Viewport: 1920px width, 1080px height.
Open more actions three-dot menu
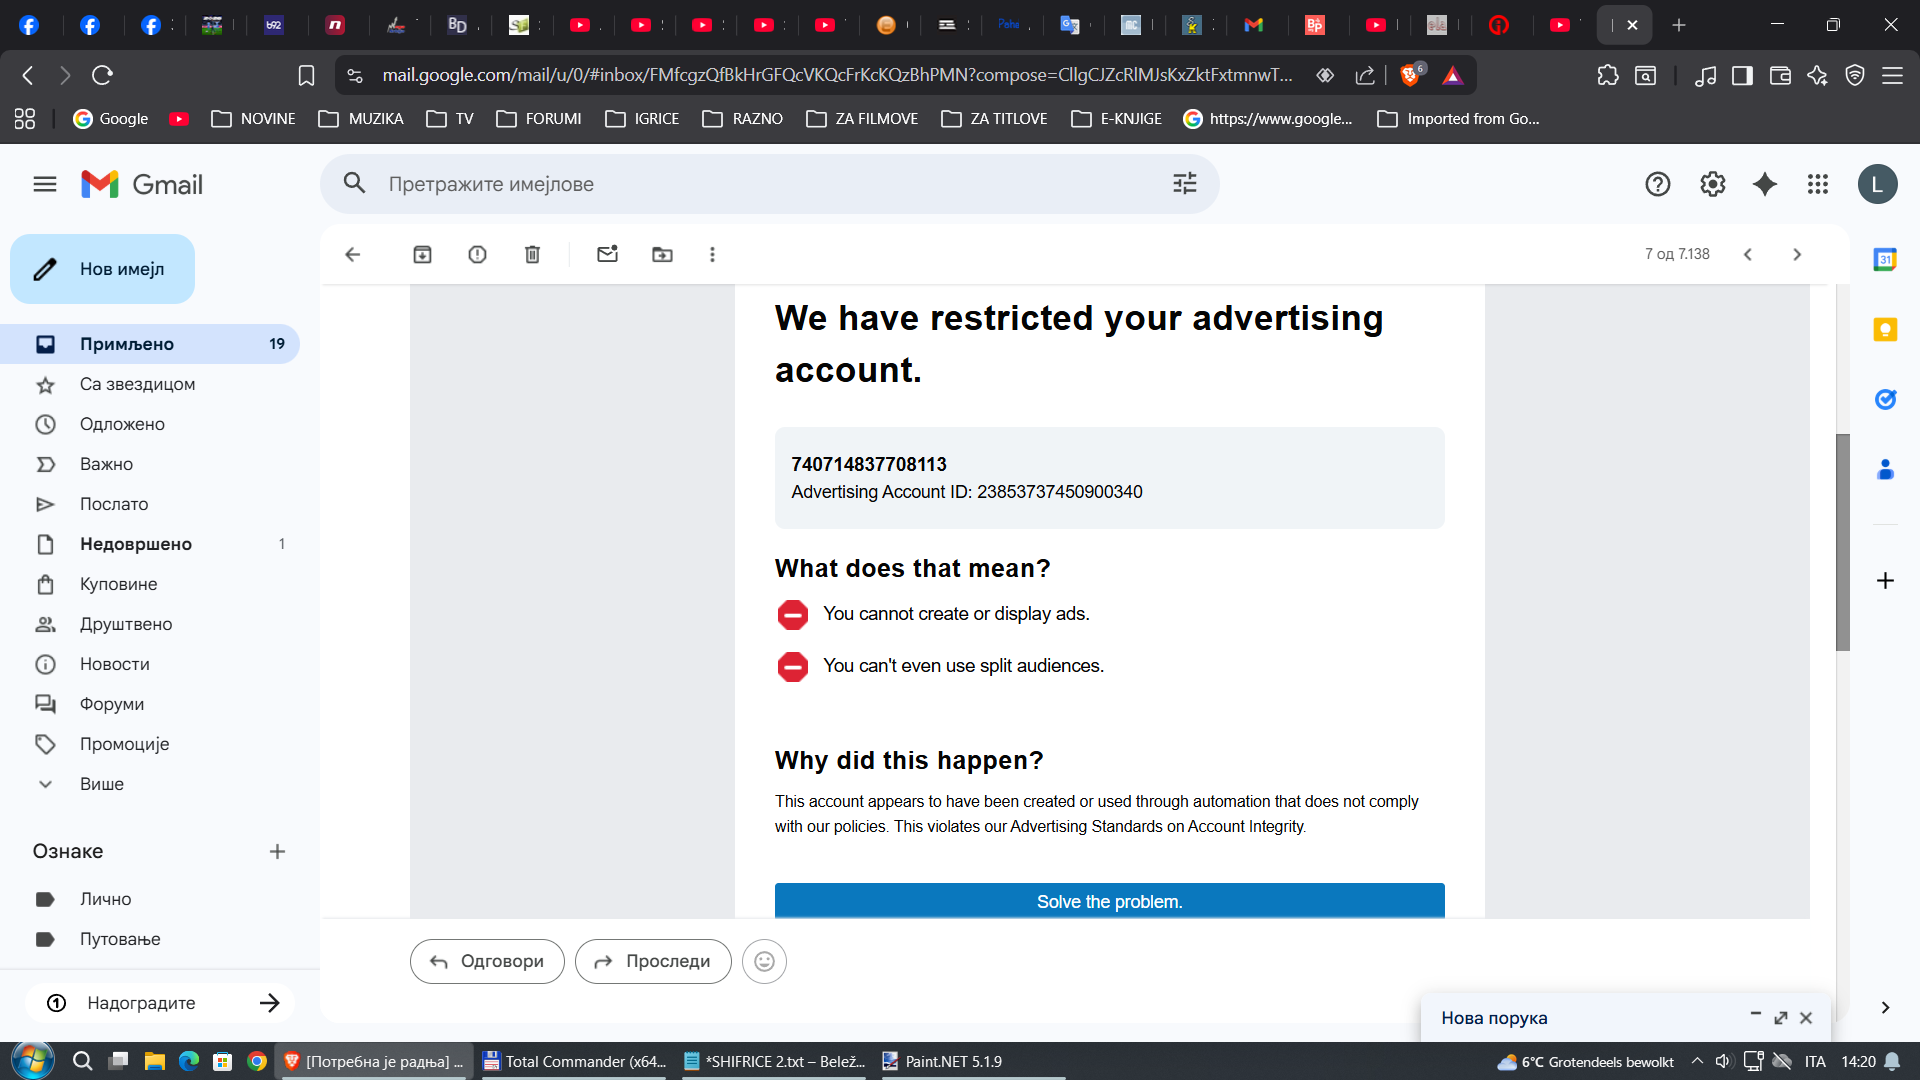(712, 254)
